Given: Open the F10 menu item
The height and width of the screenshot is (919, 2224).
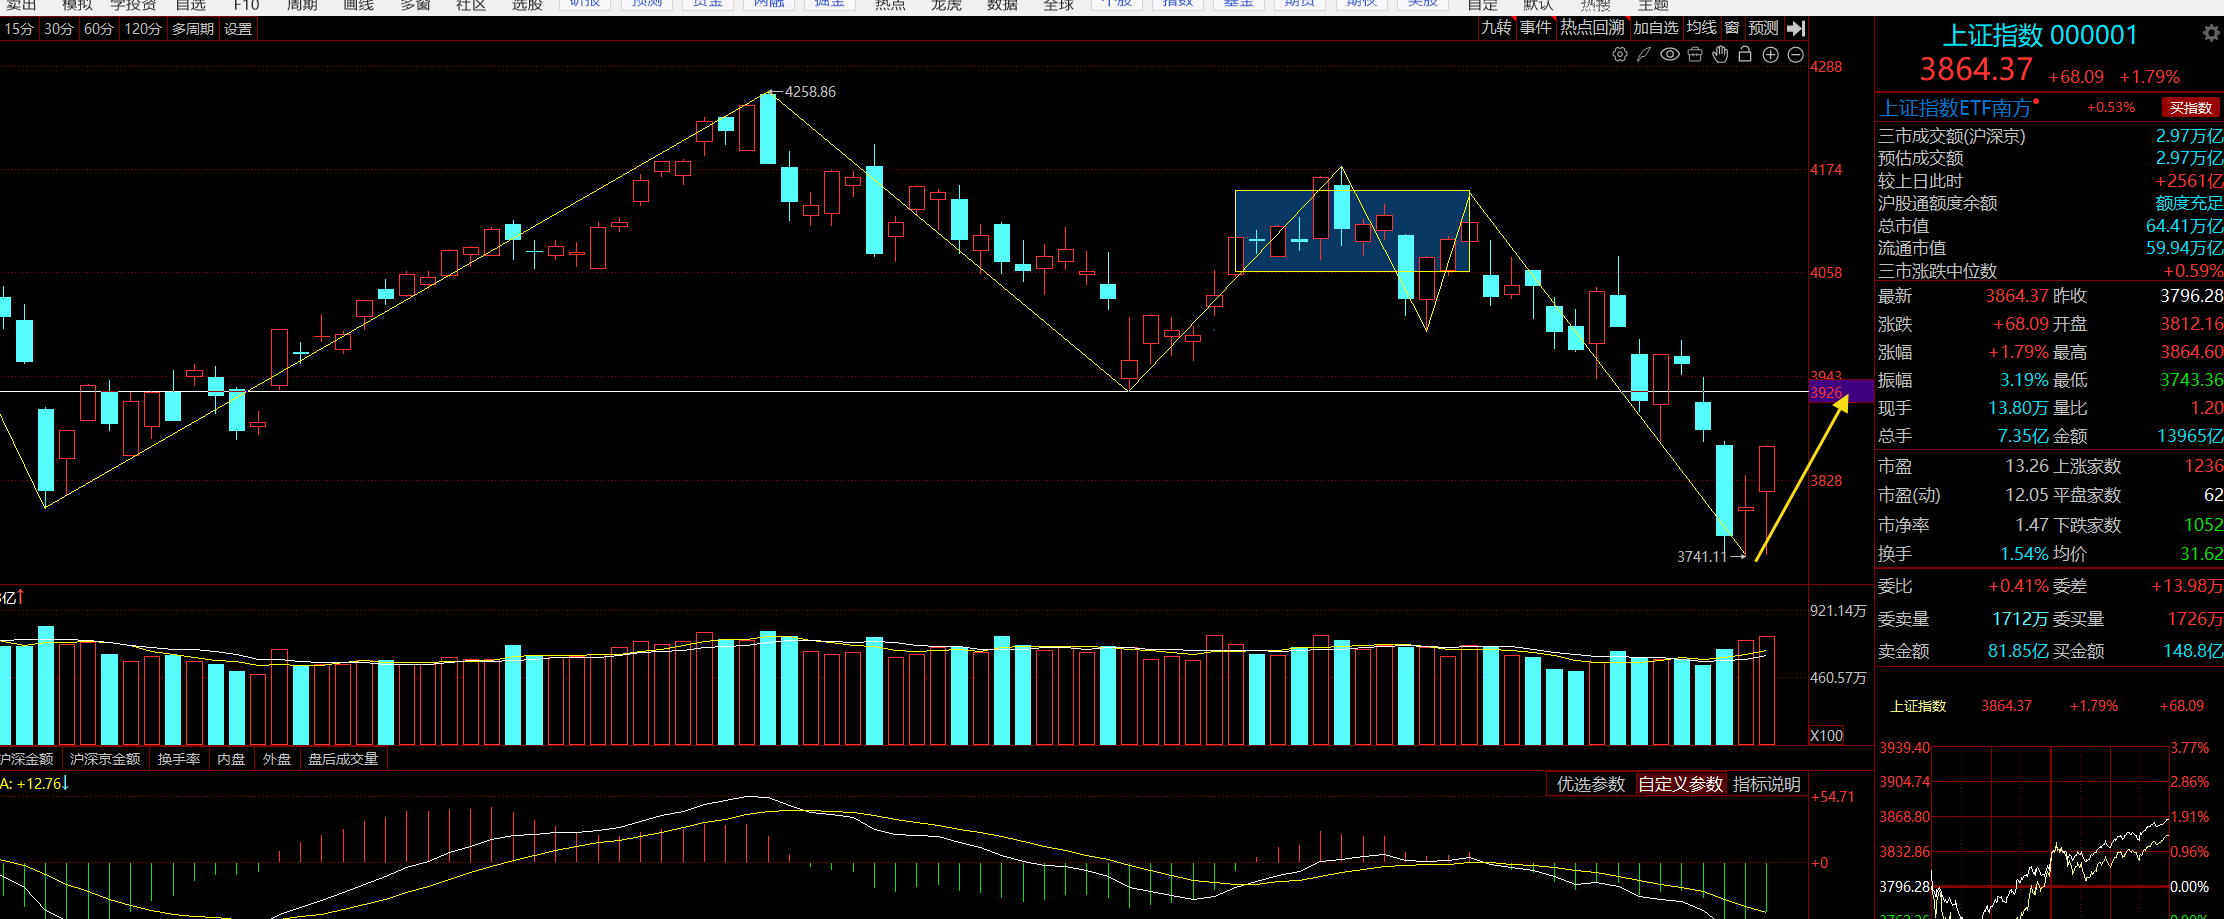Looking at the screenshot, I should point(246,5).
